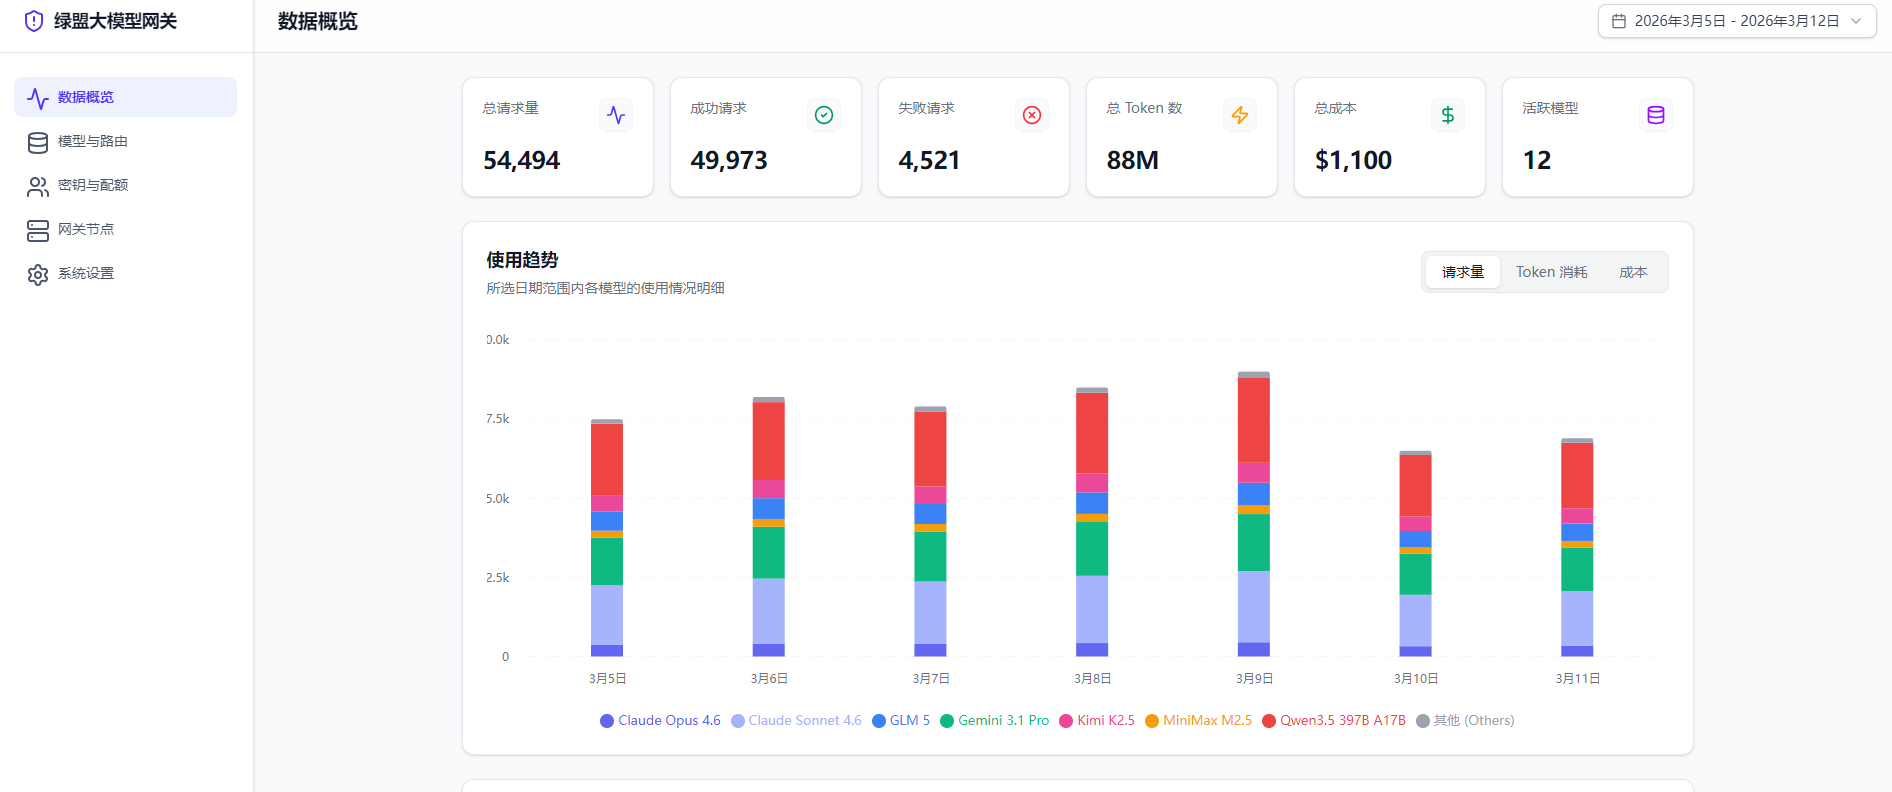Screen dimensions: 1892x792
Task: Hide the Qwen3.5 397B A17B legend series
Action: 1334,721
